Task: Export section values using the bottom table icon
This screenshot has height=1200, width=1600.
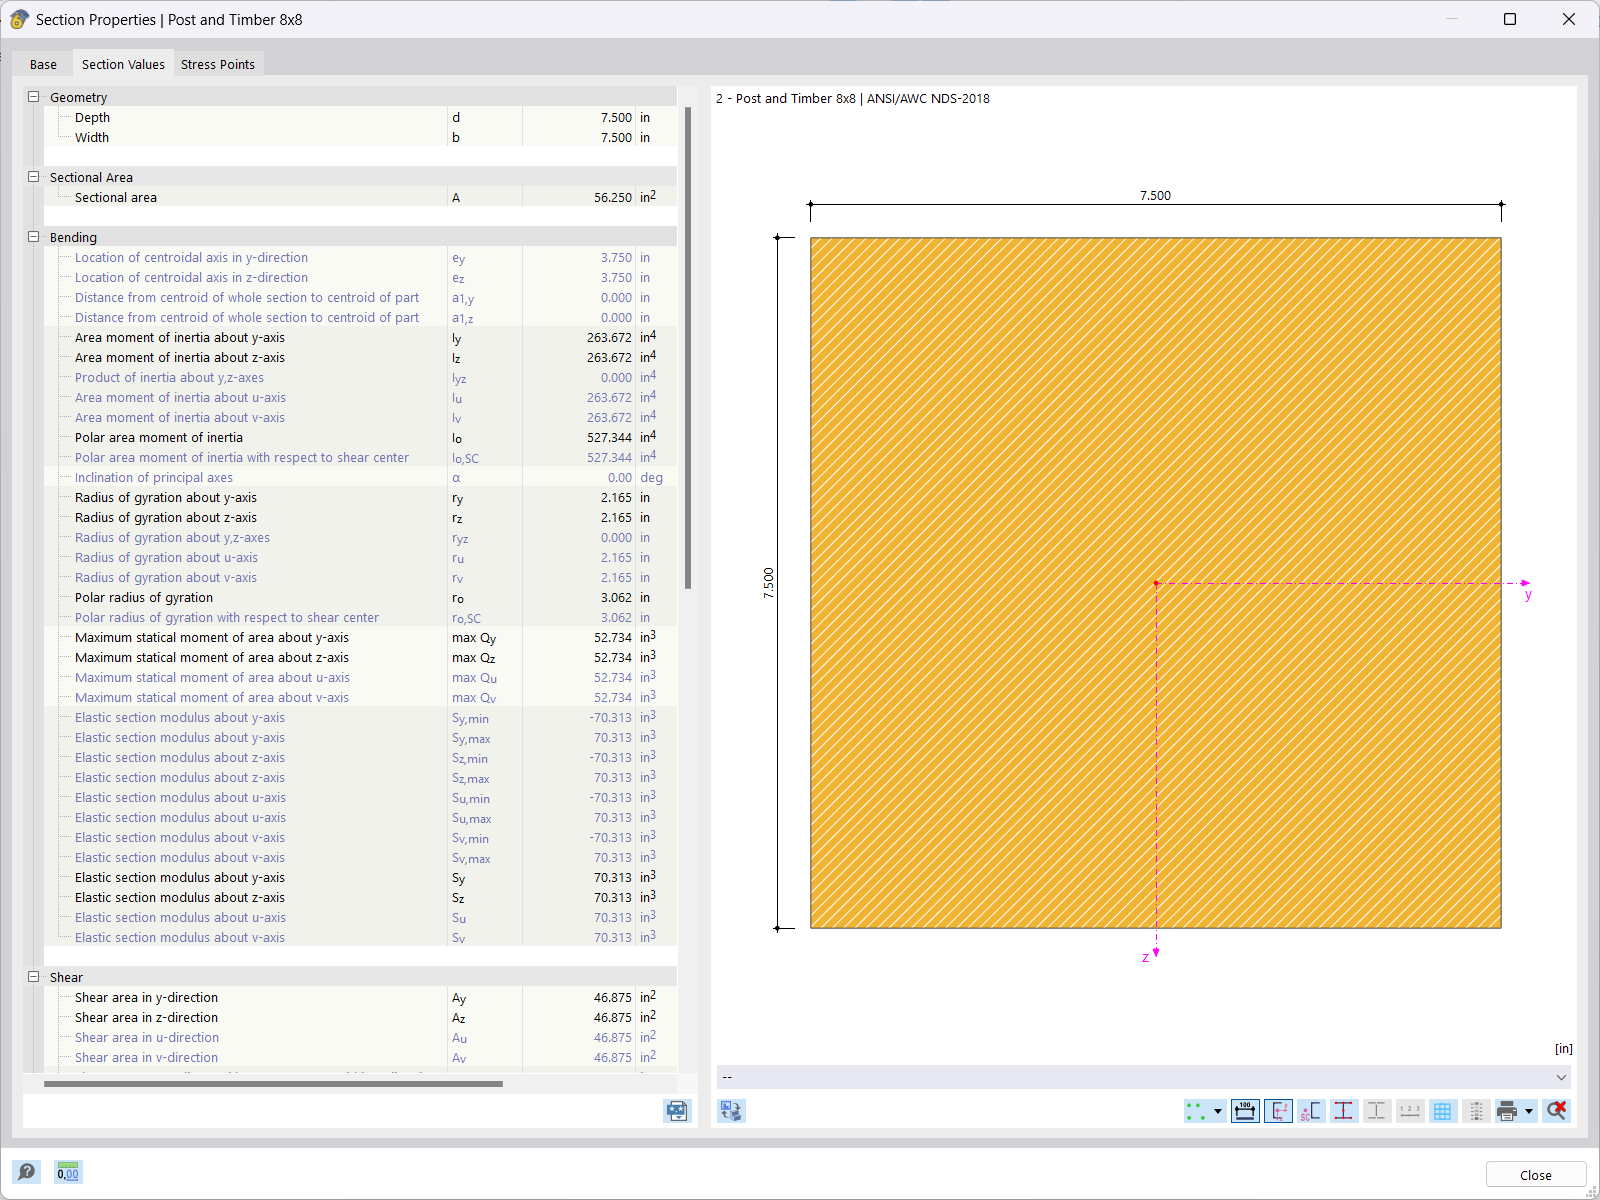Action: tap(677, 1111)
